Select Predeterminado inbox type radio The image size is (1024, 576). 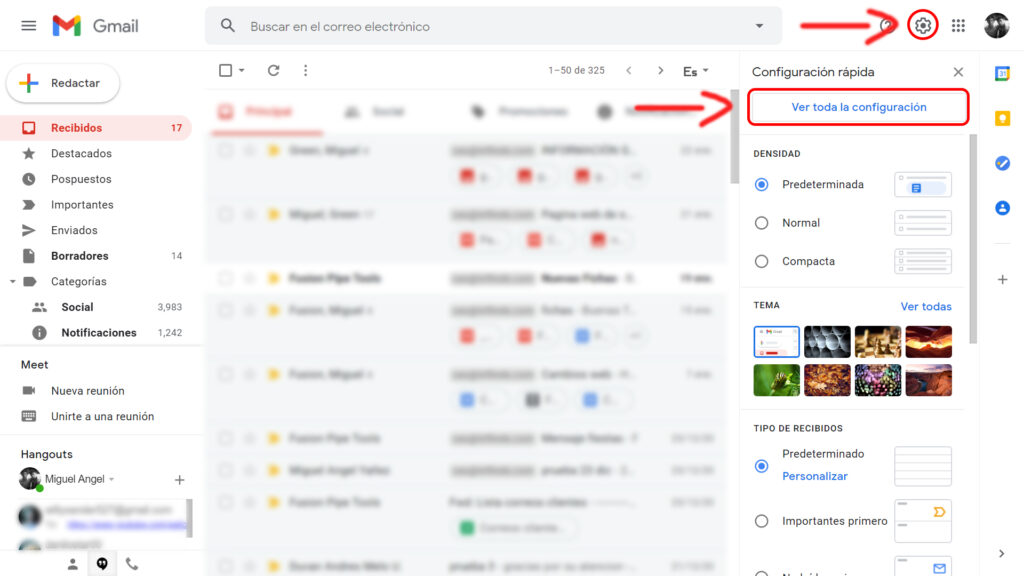(x=761, y=466)
